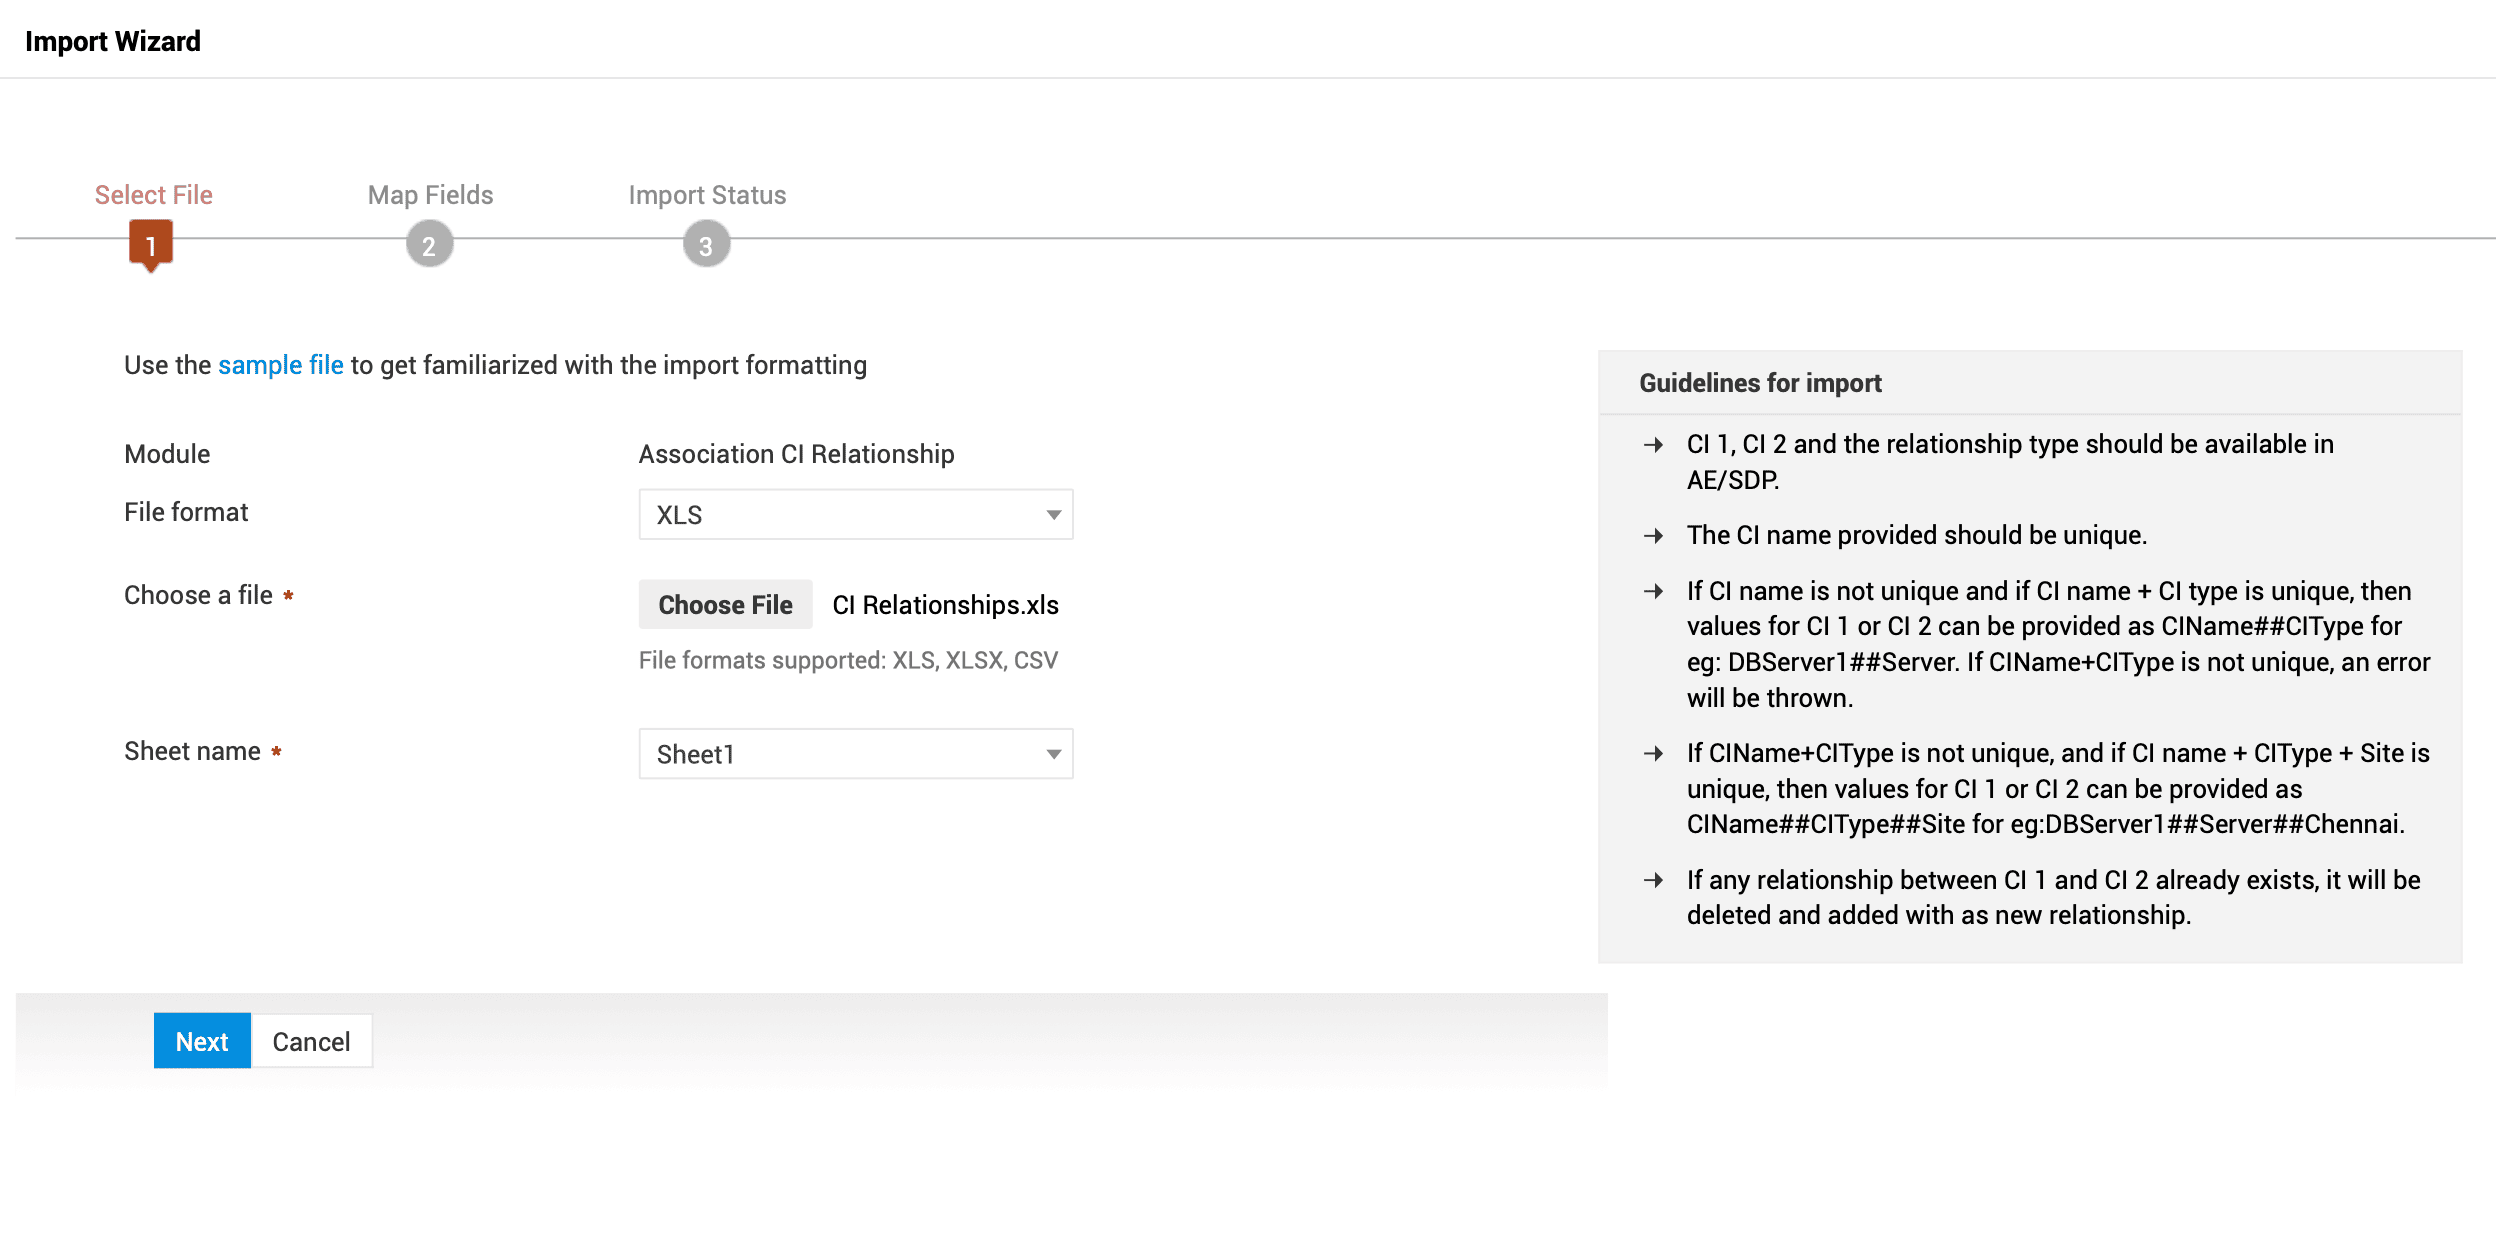Viewport: 2496px width, 1252px height.
Task: Click the Next button
Action: 202,1041
